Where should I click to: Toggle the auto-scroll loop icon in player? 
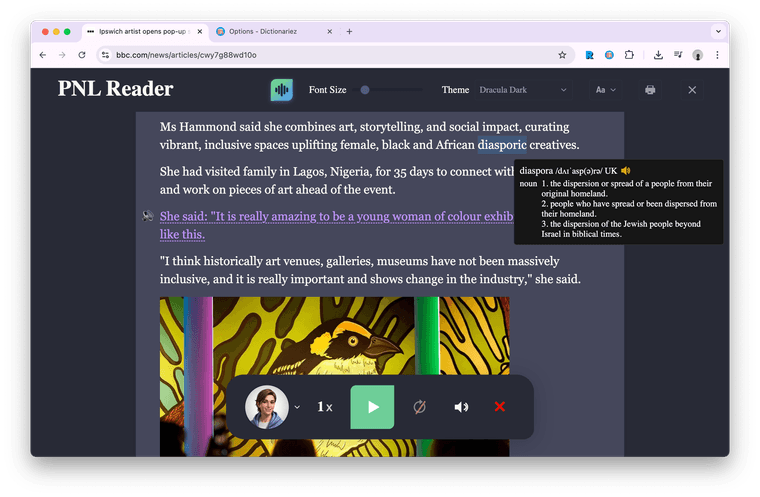tap(420, 407)
